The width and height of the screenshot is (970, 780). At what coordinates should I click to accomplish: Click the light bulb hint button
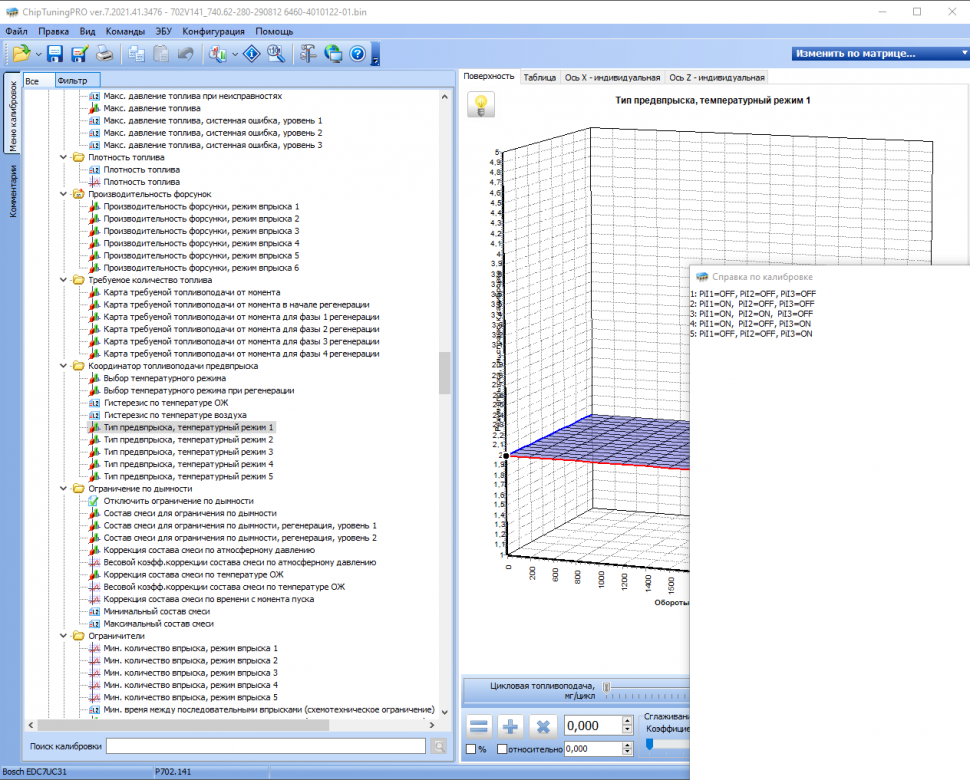pos(483,105)
